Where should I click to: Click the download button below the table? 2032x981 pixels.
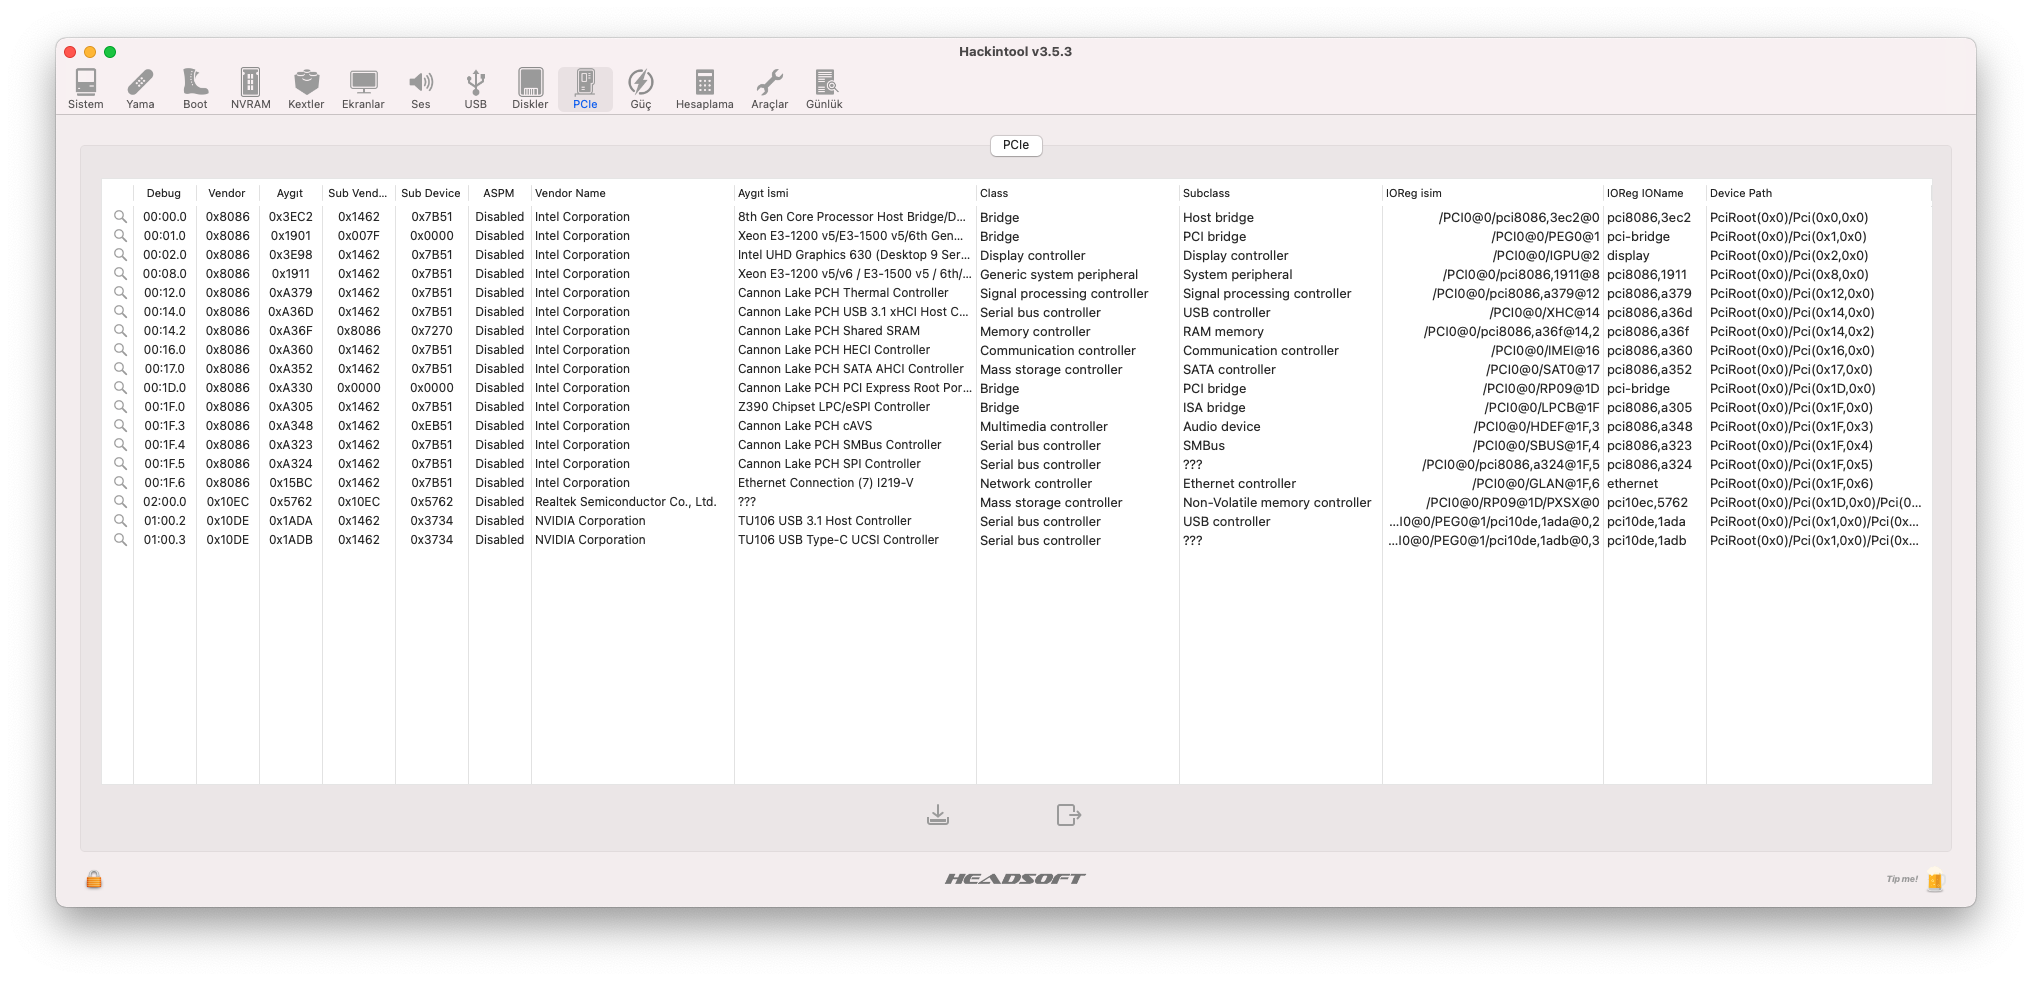pyautogui.click(x=938, y=815)
